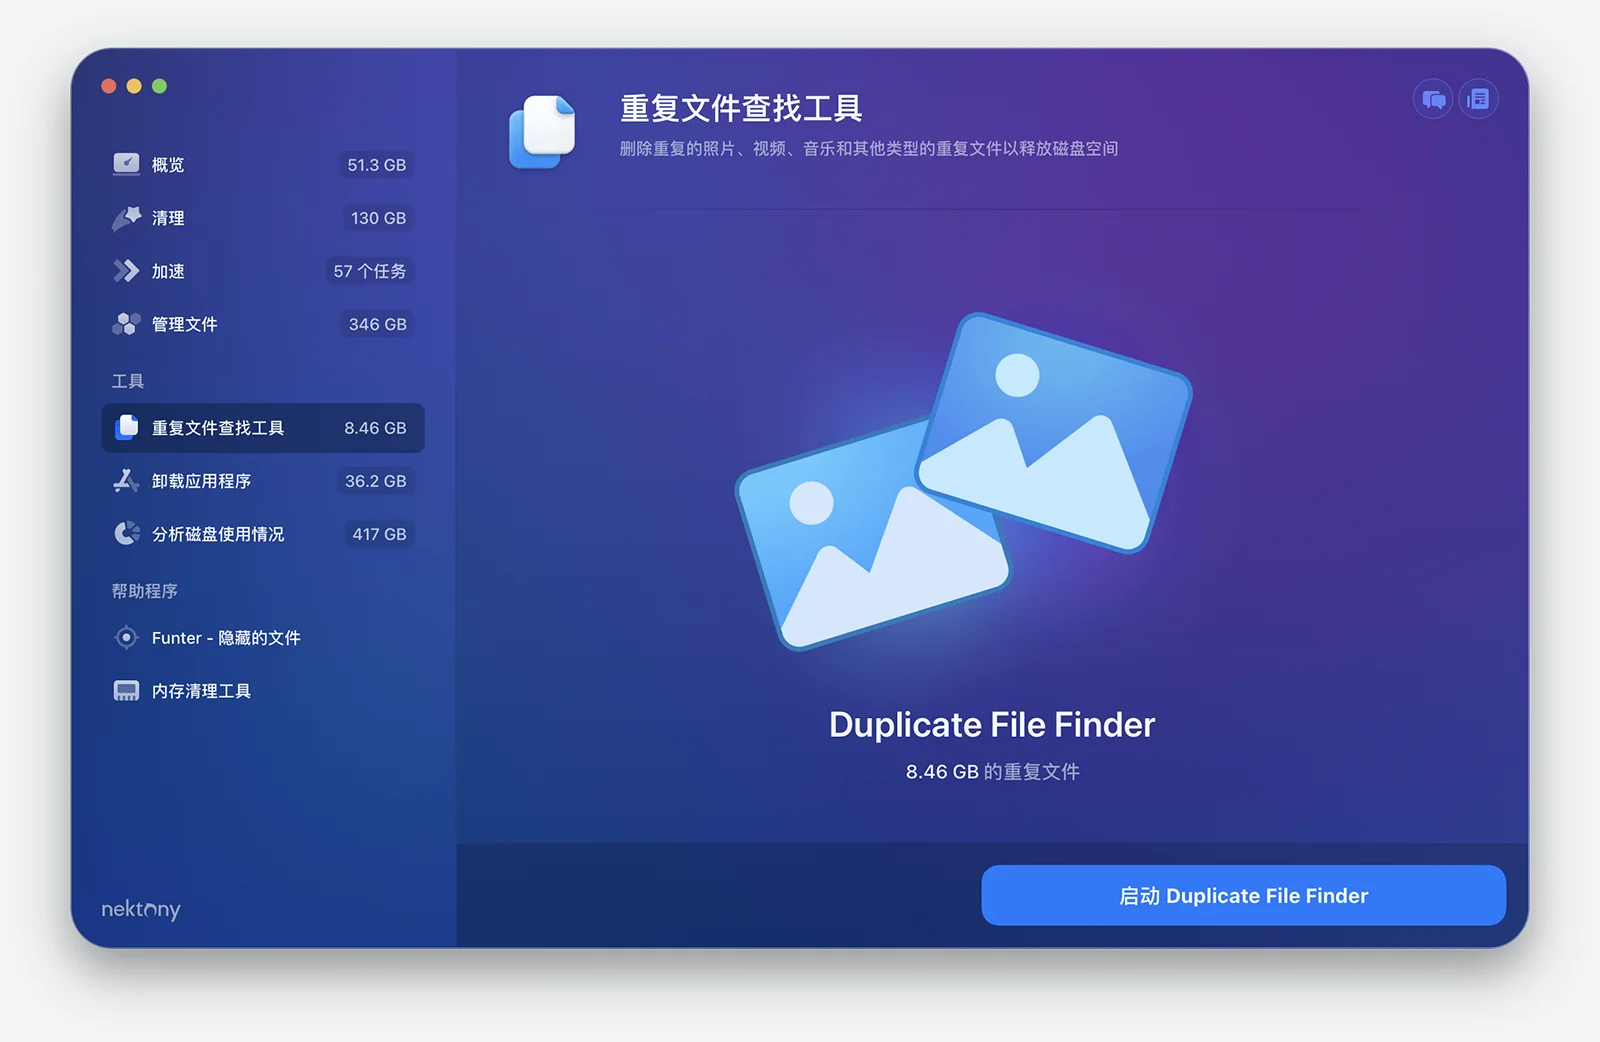Click the Memory Cleaner (内存清理工具) icon

(126, 691)
